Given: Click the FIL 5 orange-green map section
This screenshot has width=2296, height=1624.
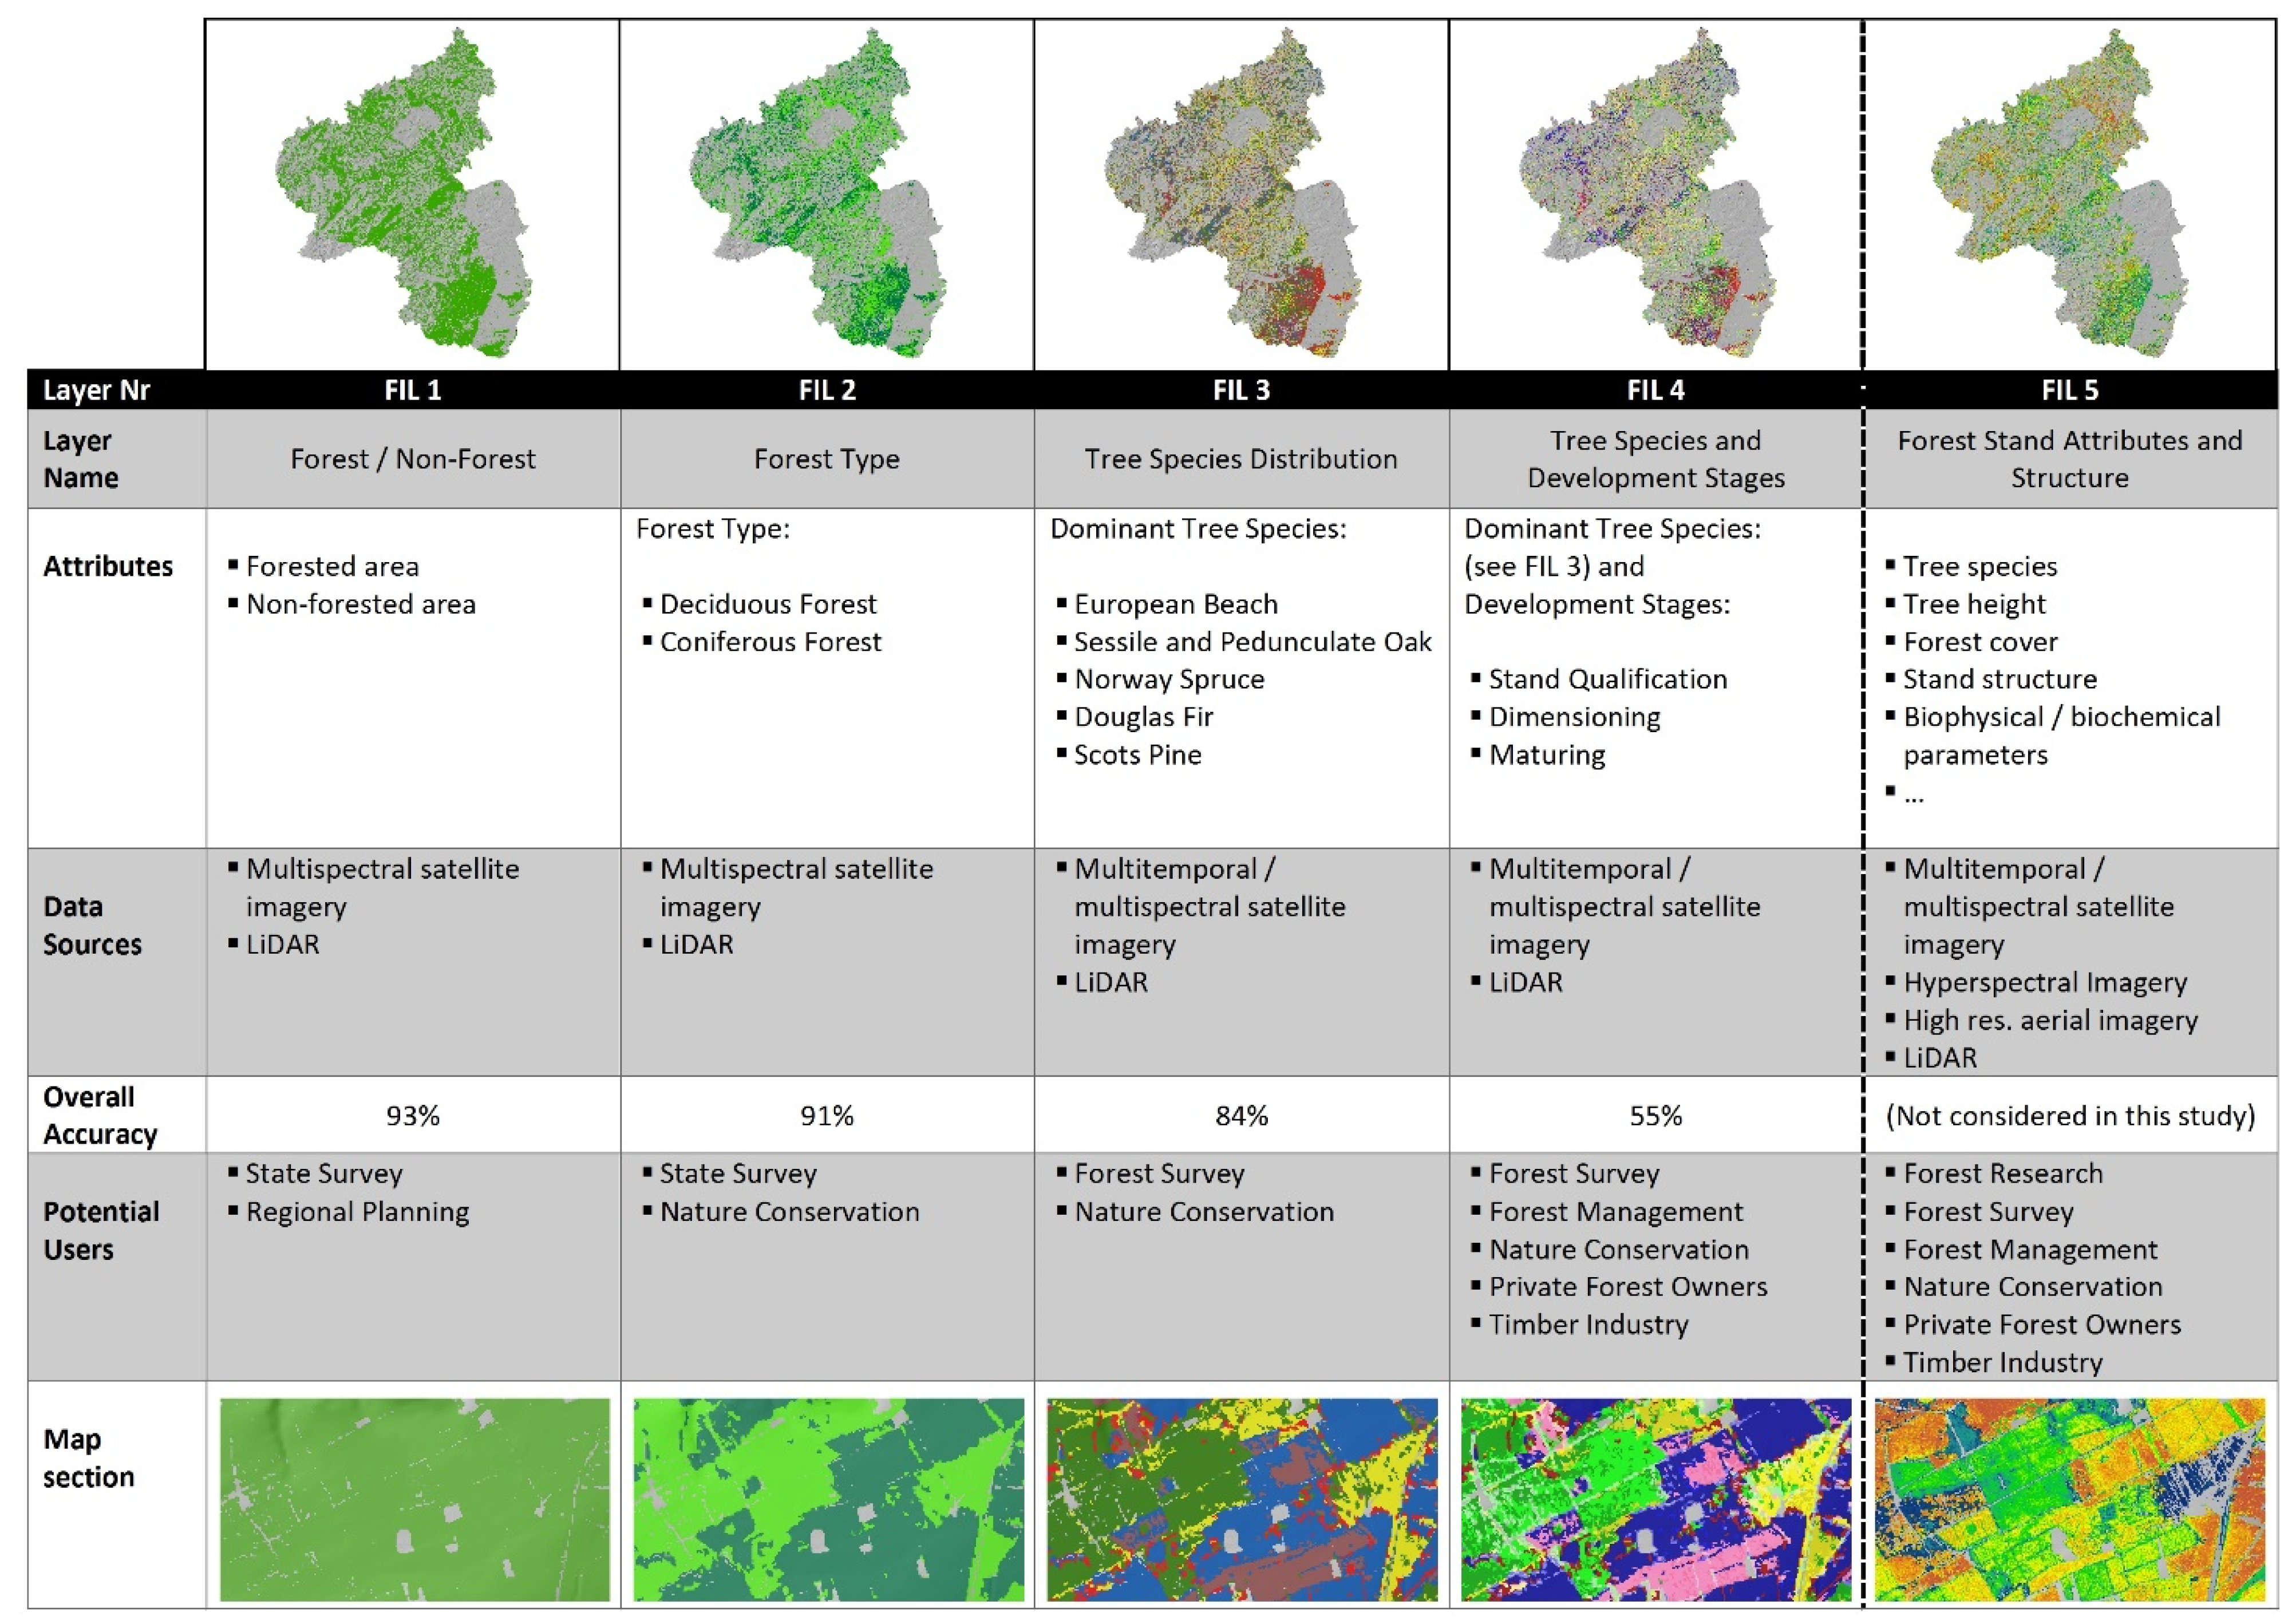Looking at the screenshot, I should [x=2069, y=1499].
